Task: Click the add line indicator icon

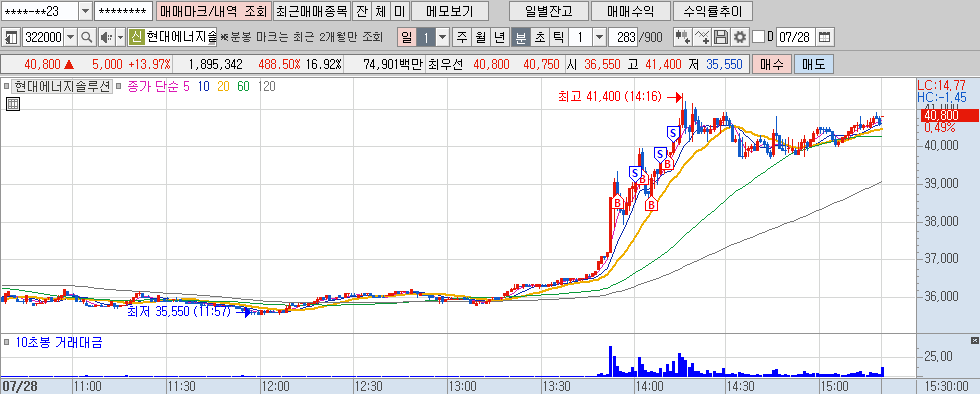Action: (x=702, y=38)
